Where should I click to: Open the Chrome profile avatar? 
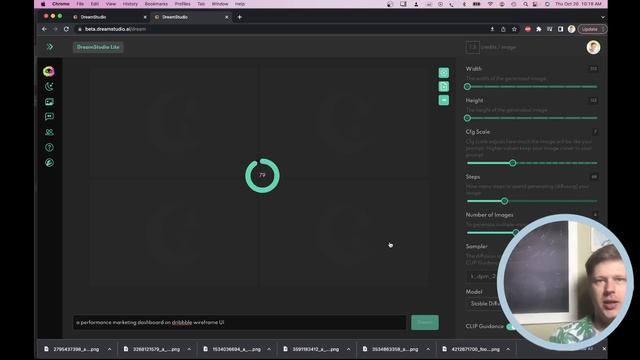tap(571, 29)
